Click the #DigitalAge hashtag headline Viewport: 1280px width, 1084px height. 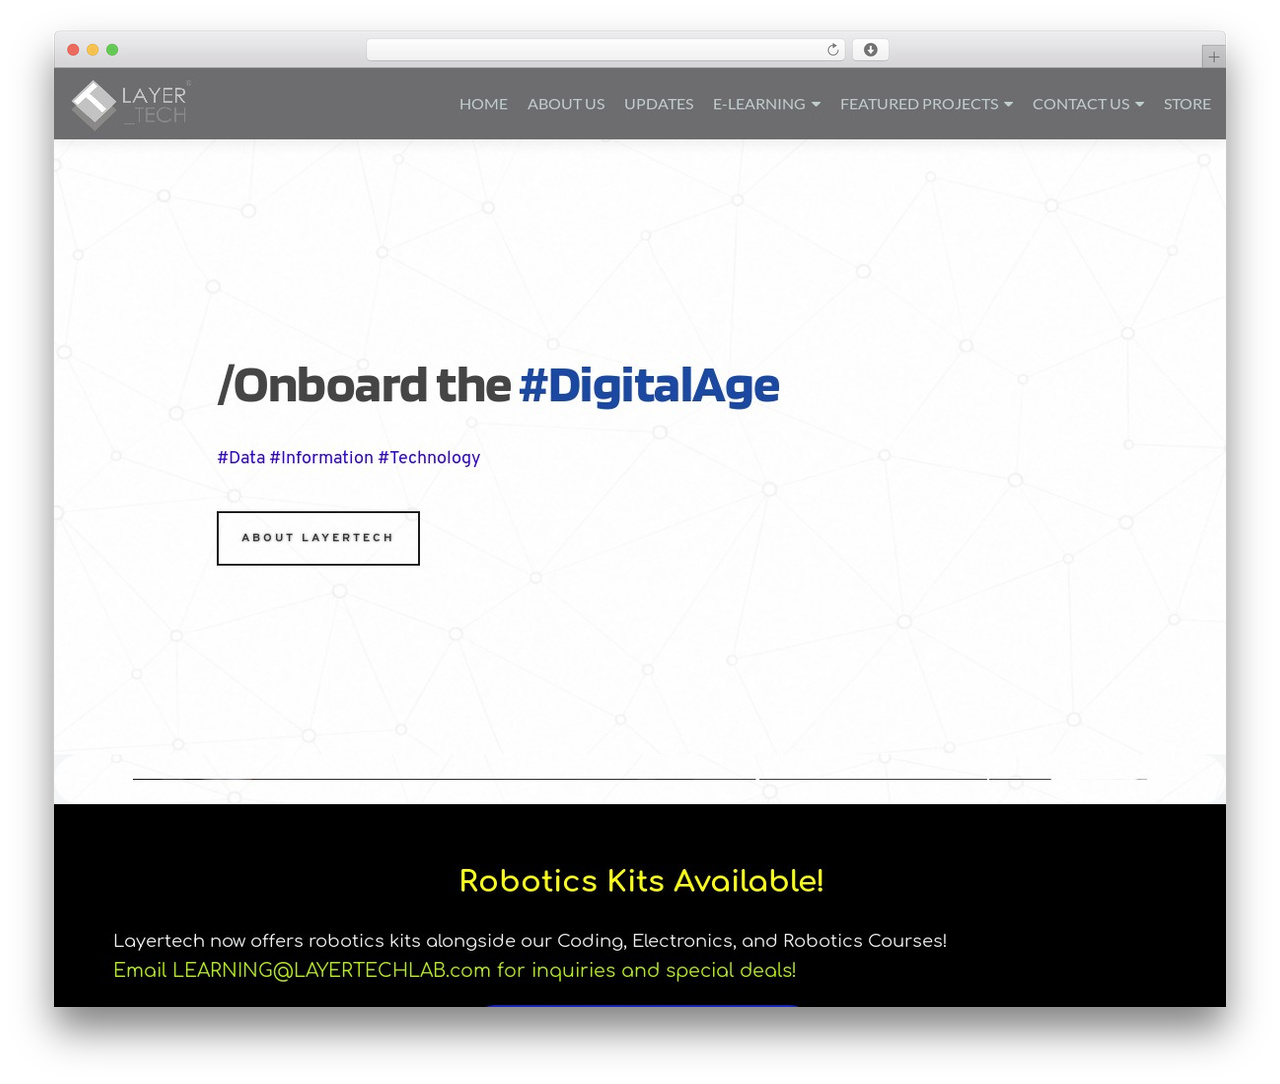[649, 385]
